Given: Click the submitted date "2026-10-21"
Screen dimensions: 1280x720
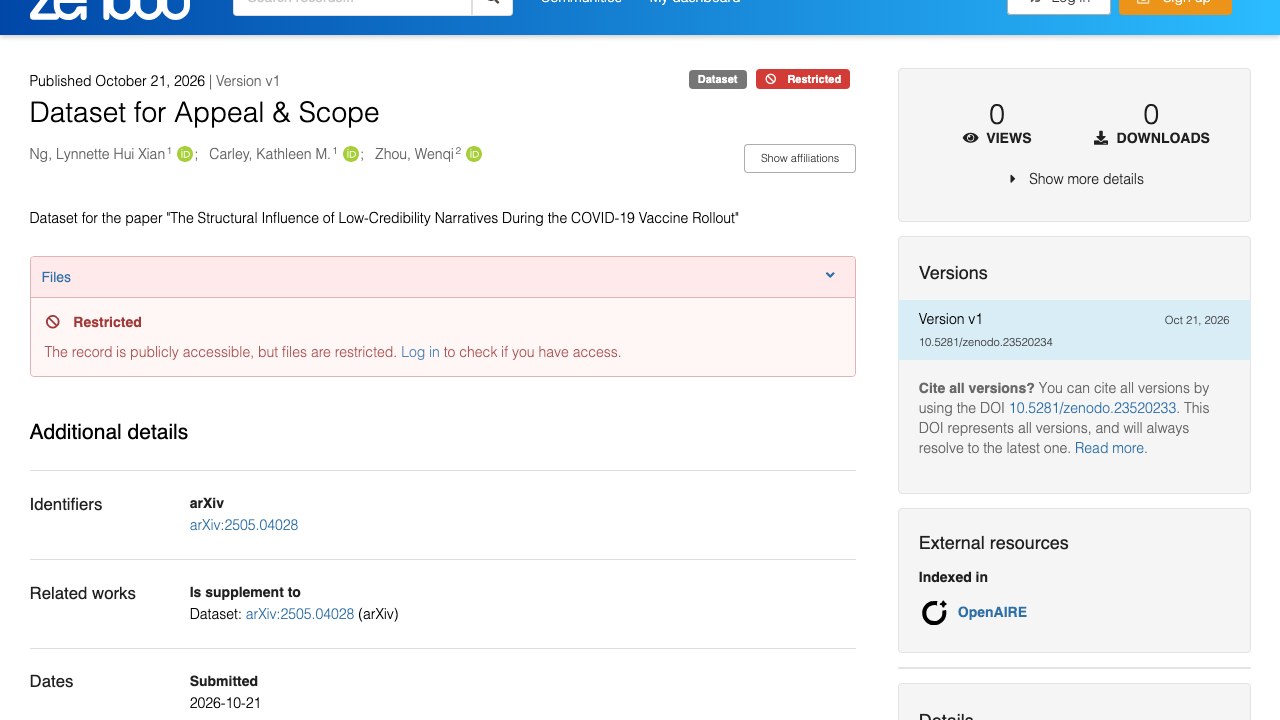Looking at the screenshot, I should click(x=225, y=703).
